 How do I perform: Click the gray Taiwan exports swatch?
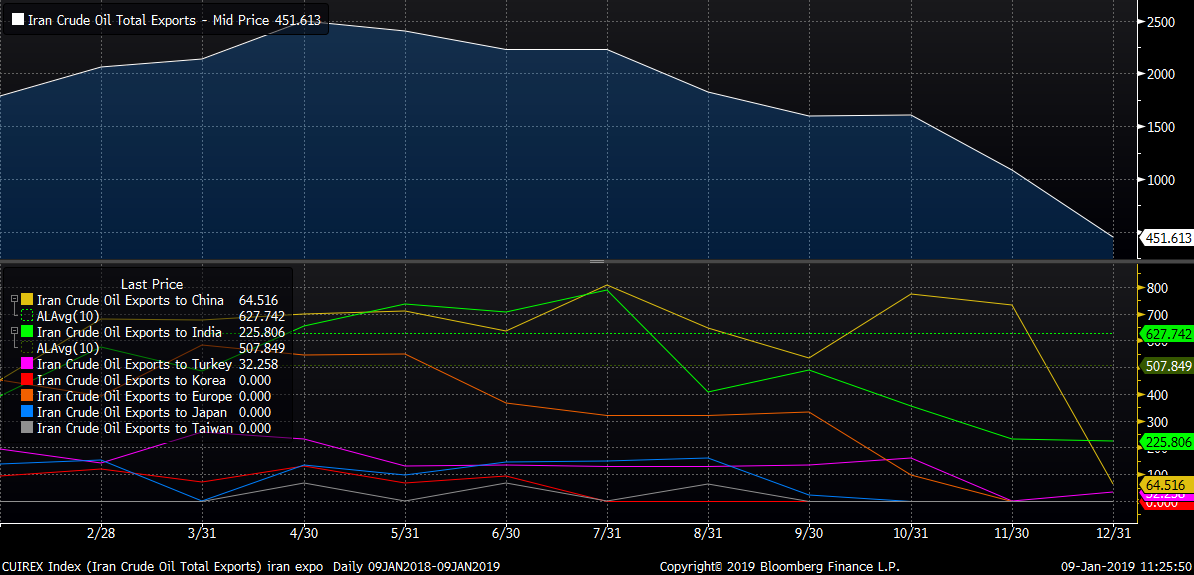[27, 428]
